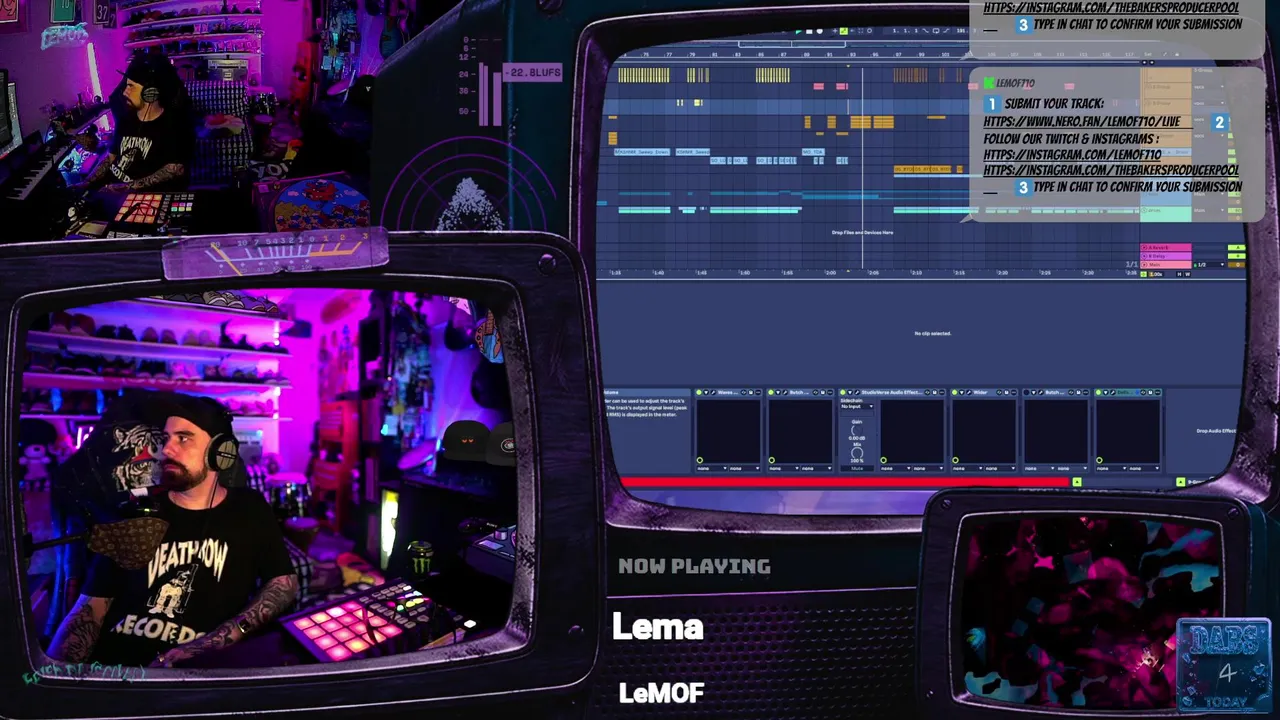Open the Main track 1/2 output dropdown

point(1209,265)
